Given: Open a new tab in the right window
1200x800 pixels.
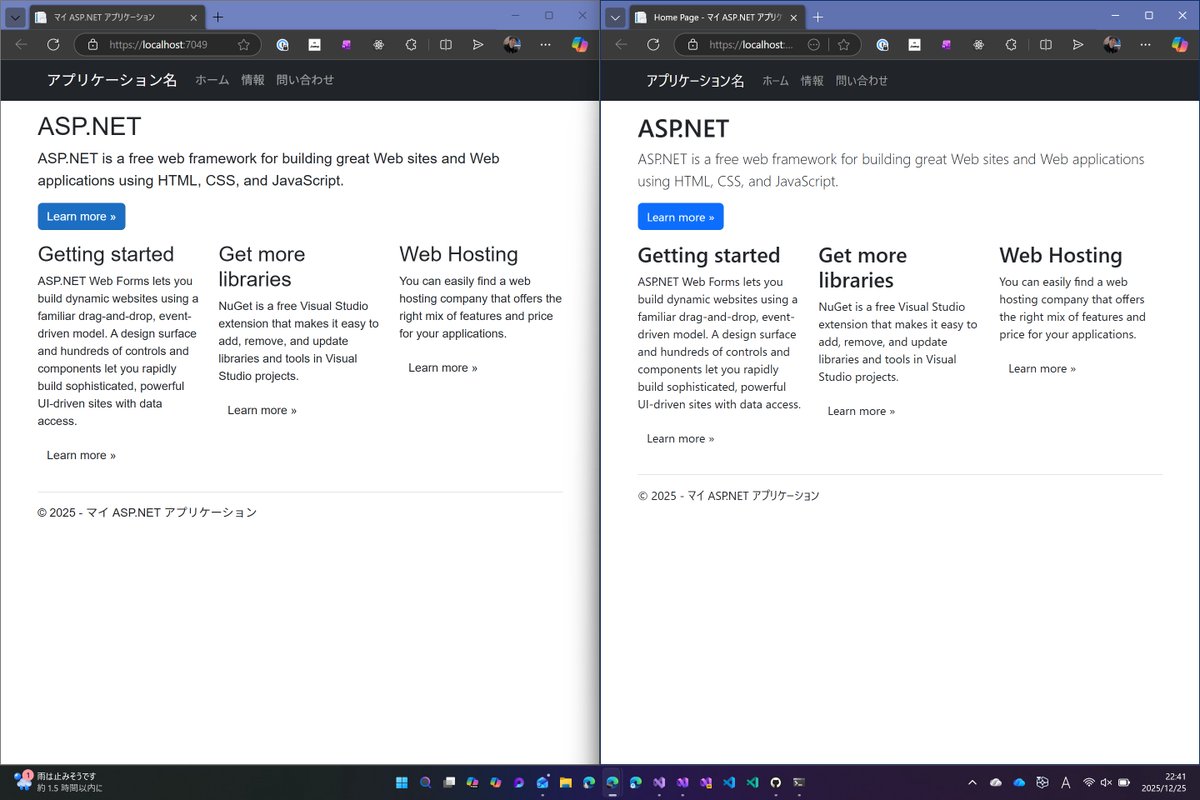Looking at the screenshot, I should click(x=818, y=17).
